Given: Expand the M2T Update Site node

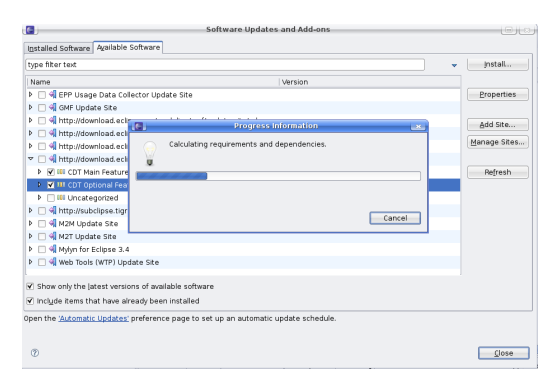Looking at the screenshot, I should click(30, 236).
